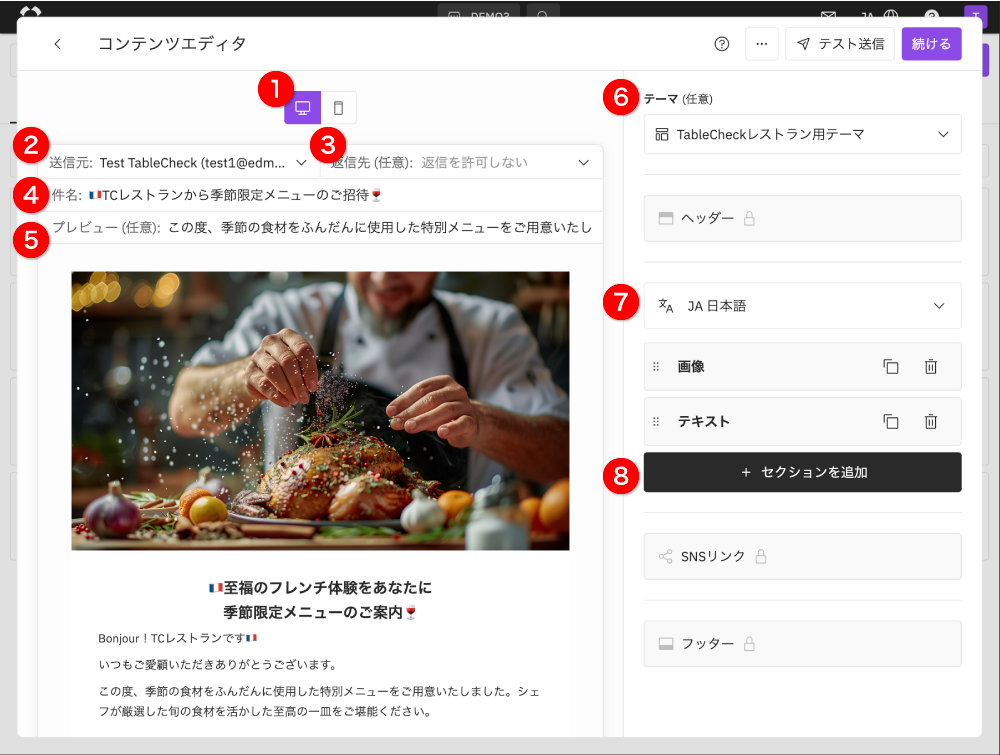Screen dimensions: 1000x755
Task: Click the プレビュー text field
Action: (320, 228)
